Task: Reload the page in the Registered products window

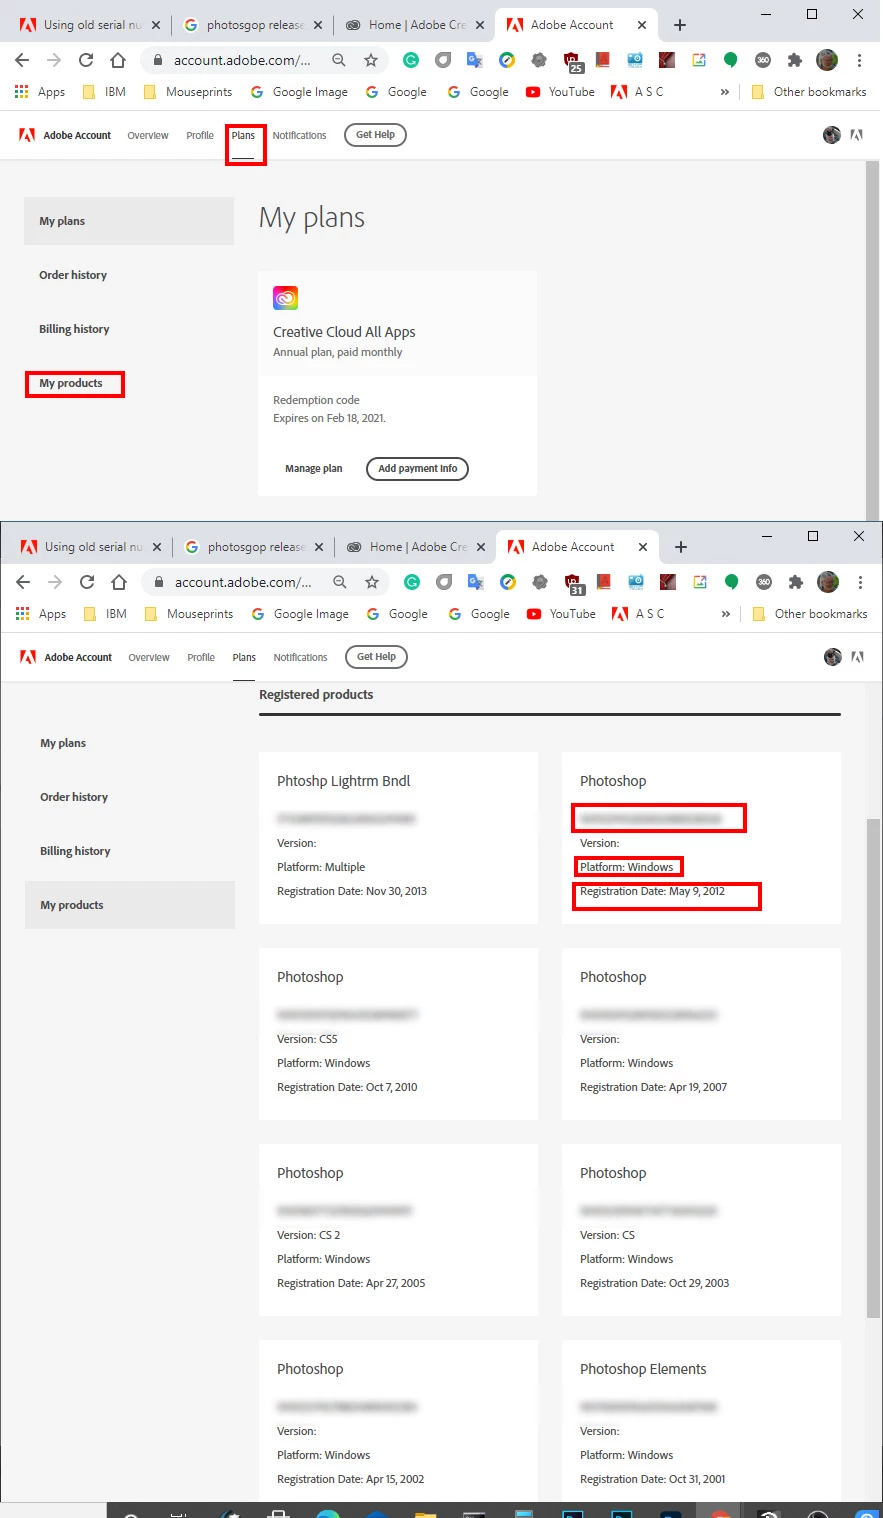Action: pyautogui.click(x=87, y=582)
